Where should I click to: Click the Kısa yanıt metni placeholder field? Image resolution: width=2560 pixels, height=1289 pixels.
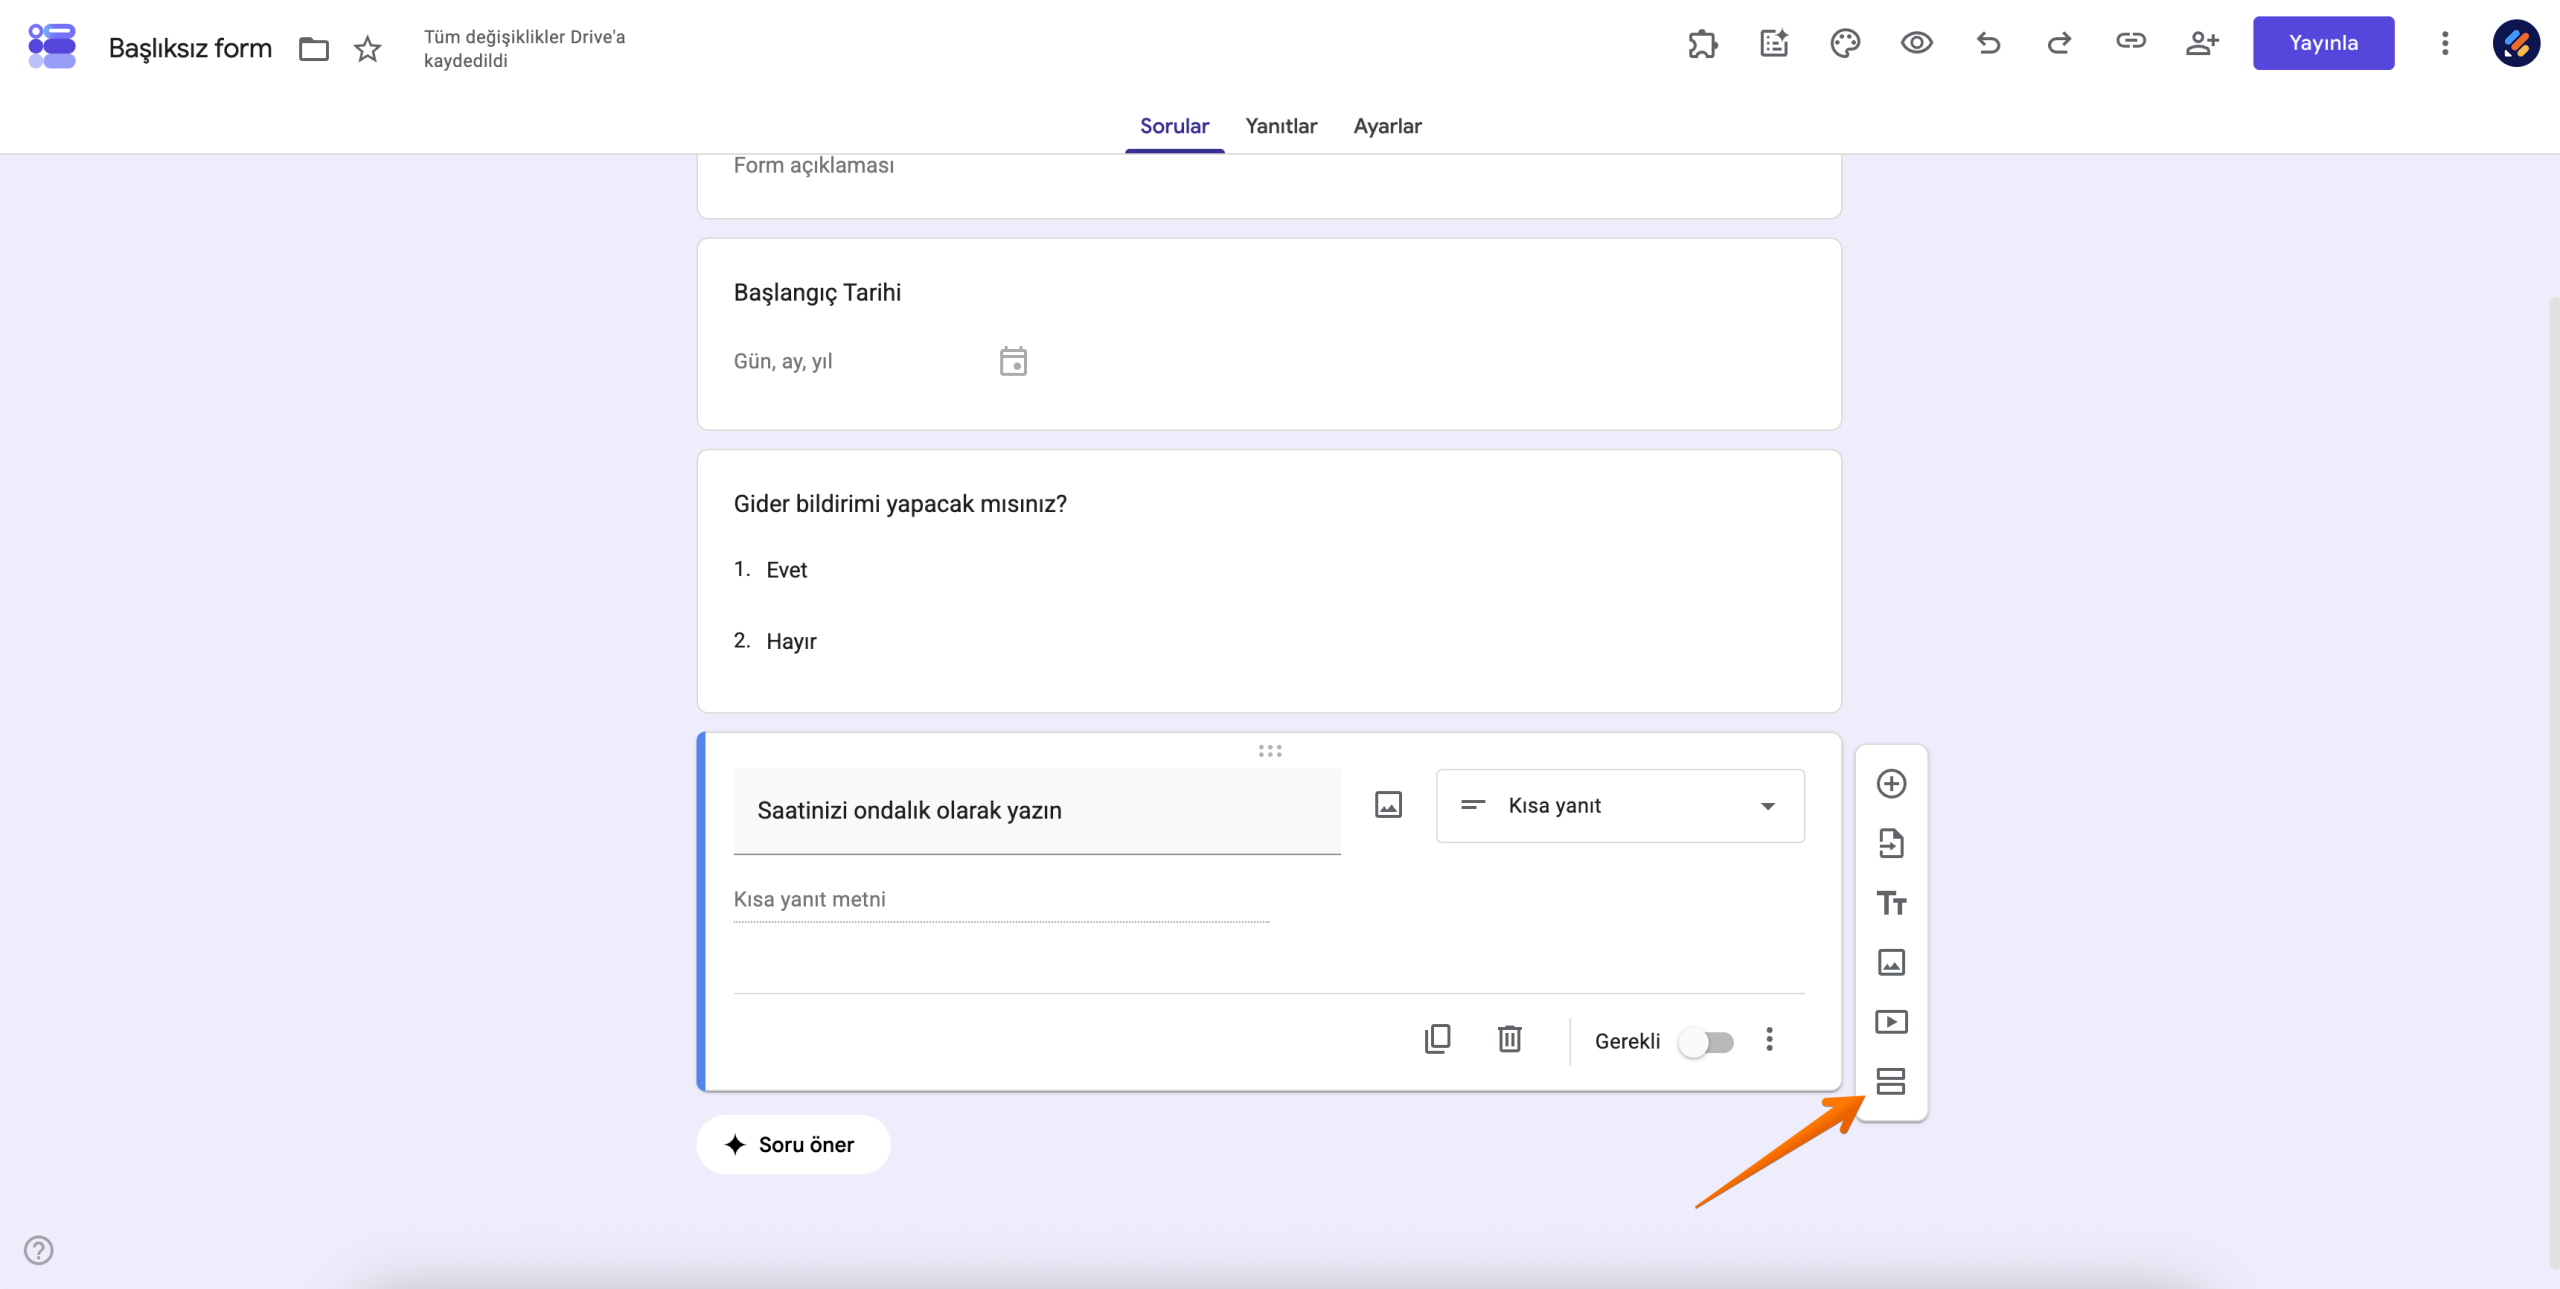click(1001, 900)
